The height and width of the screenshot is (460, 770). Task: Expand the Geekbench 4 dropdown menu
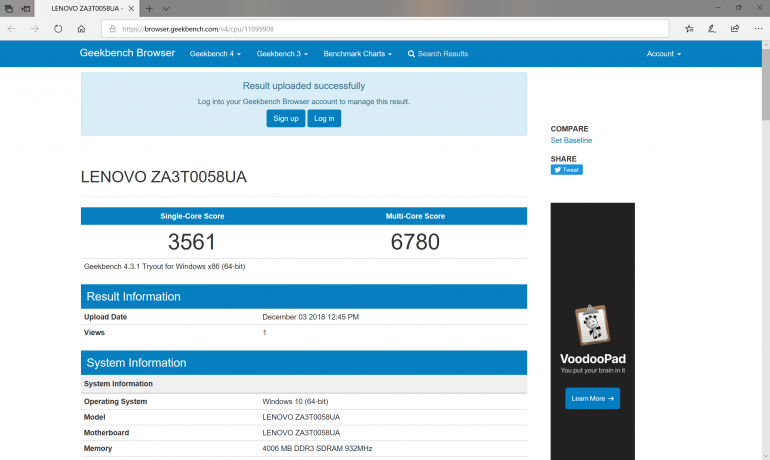215,54
